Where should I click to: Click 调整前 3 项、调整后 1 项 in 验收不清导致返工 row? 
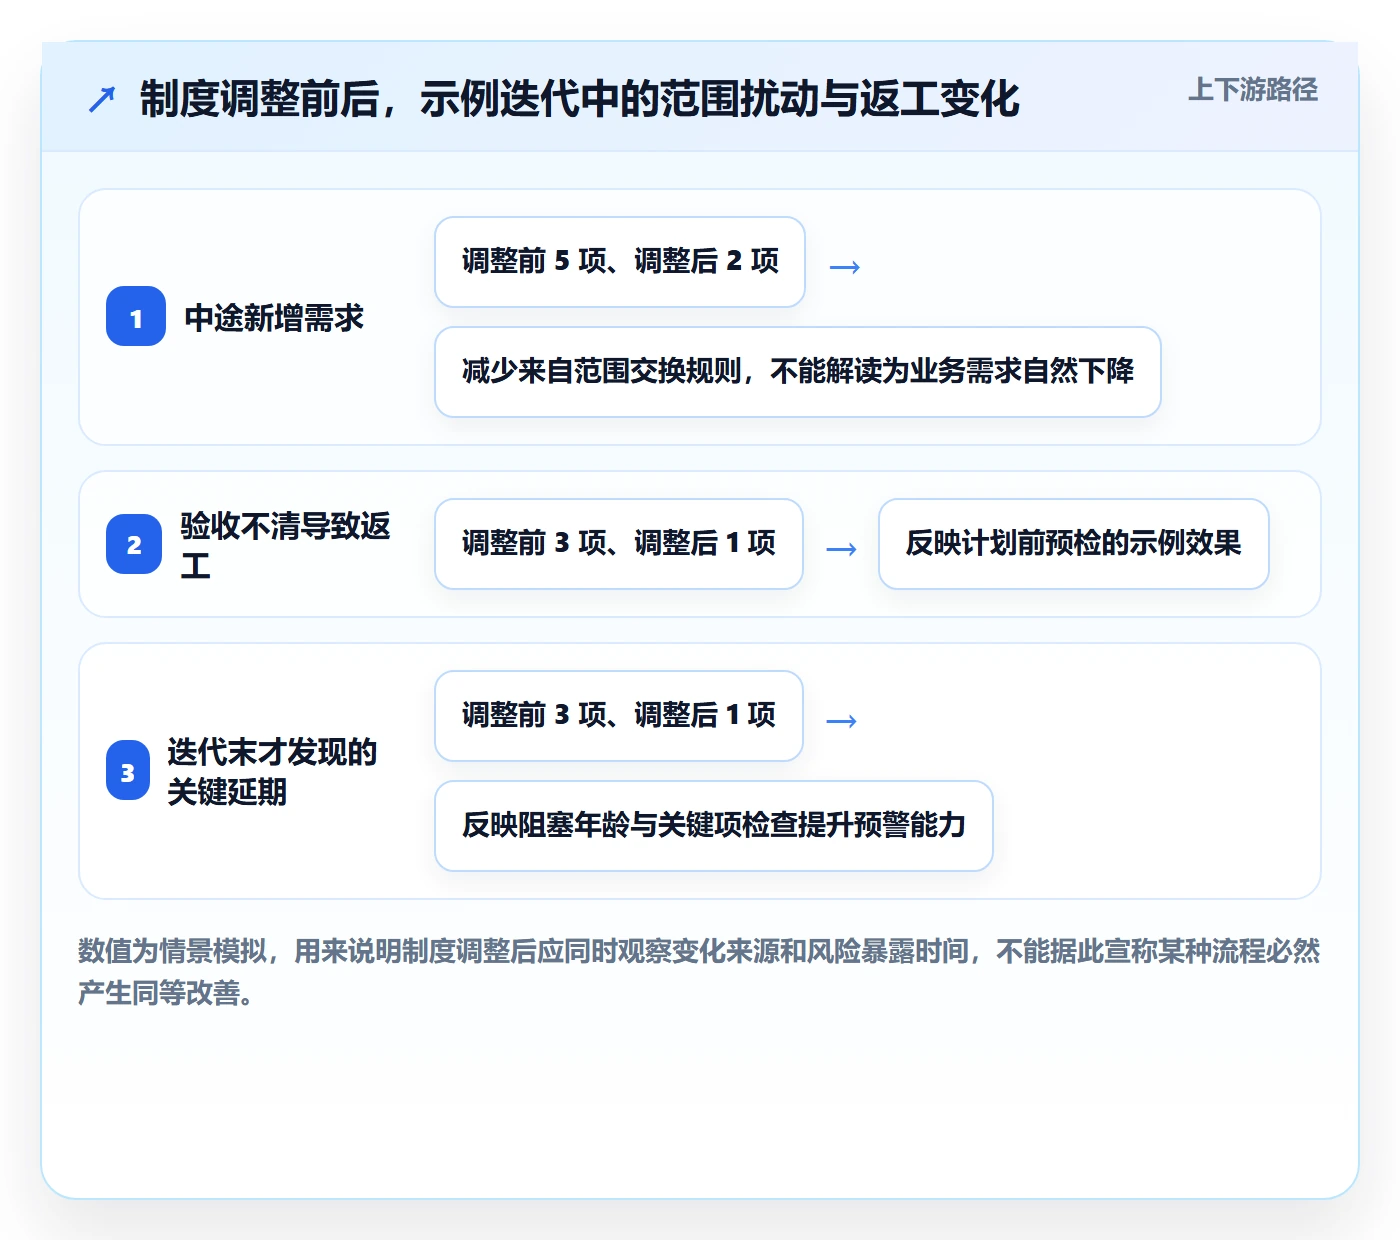619,544
